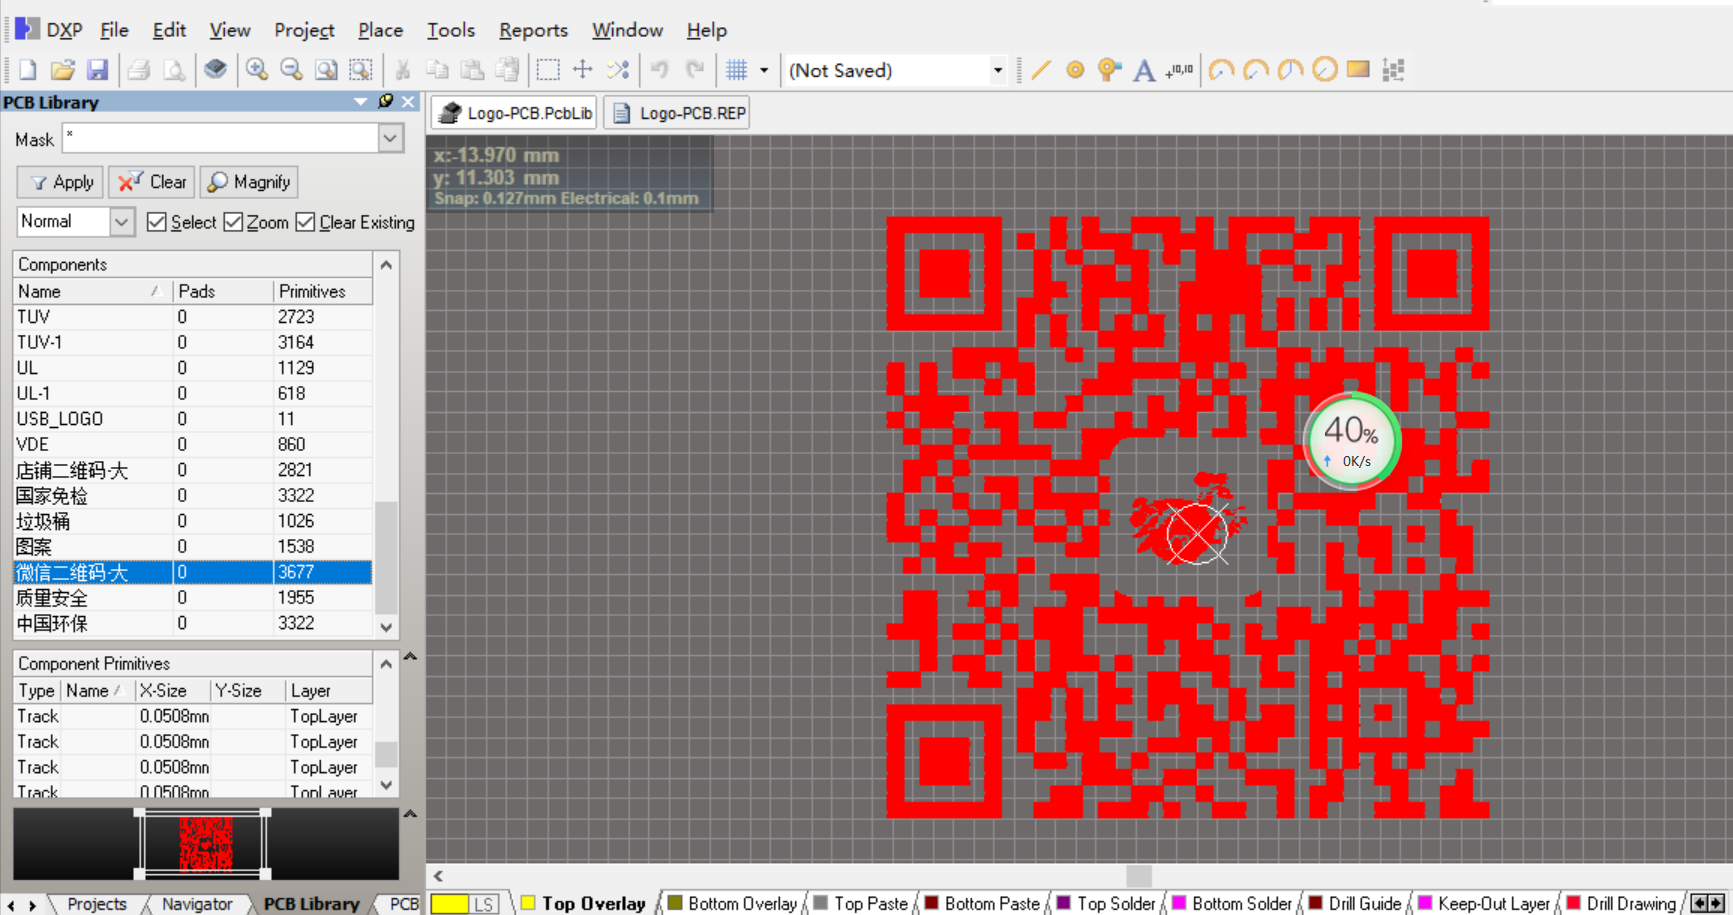Place Line tool

click(1041, 70)
